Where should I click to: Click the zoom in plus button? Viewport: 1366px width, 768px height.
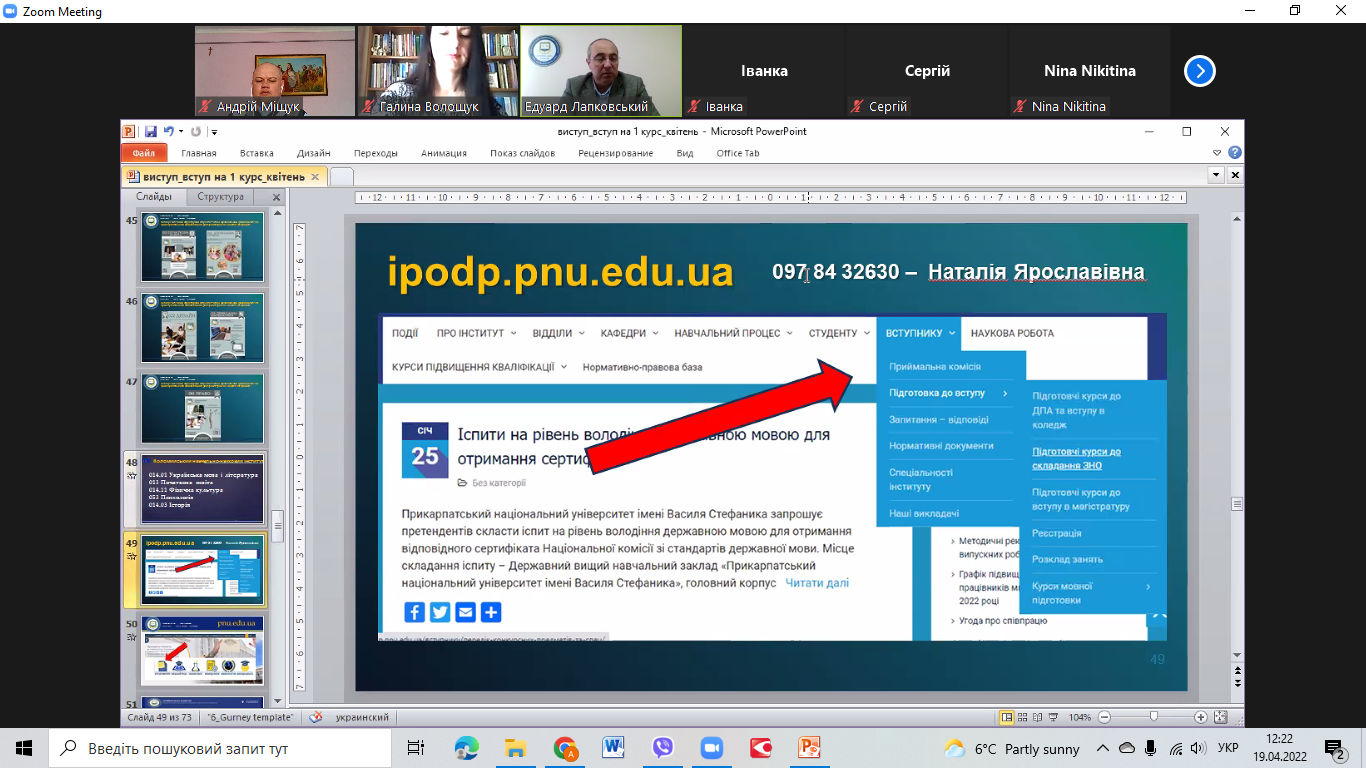click(x=1200, y=717)
